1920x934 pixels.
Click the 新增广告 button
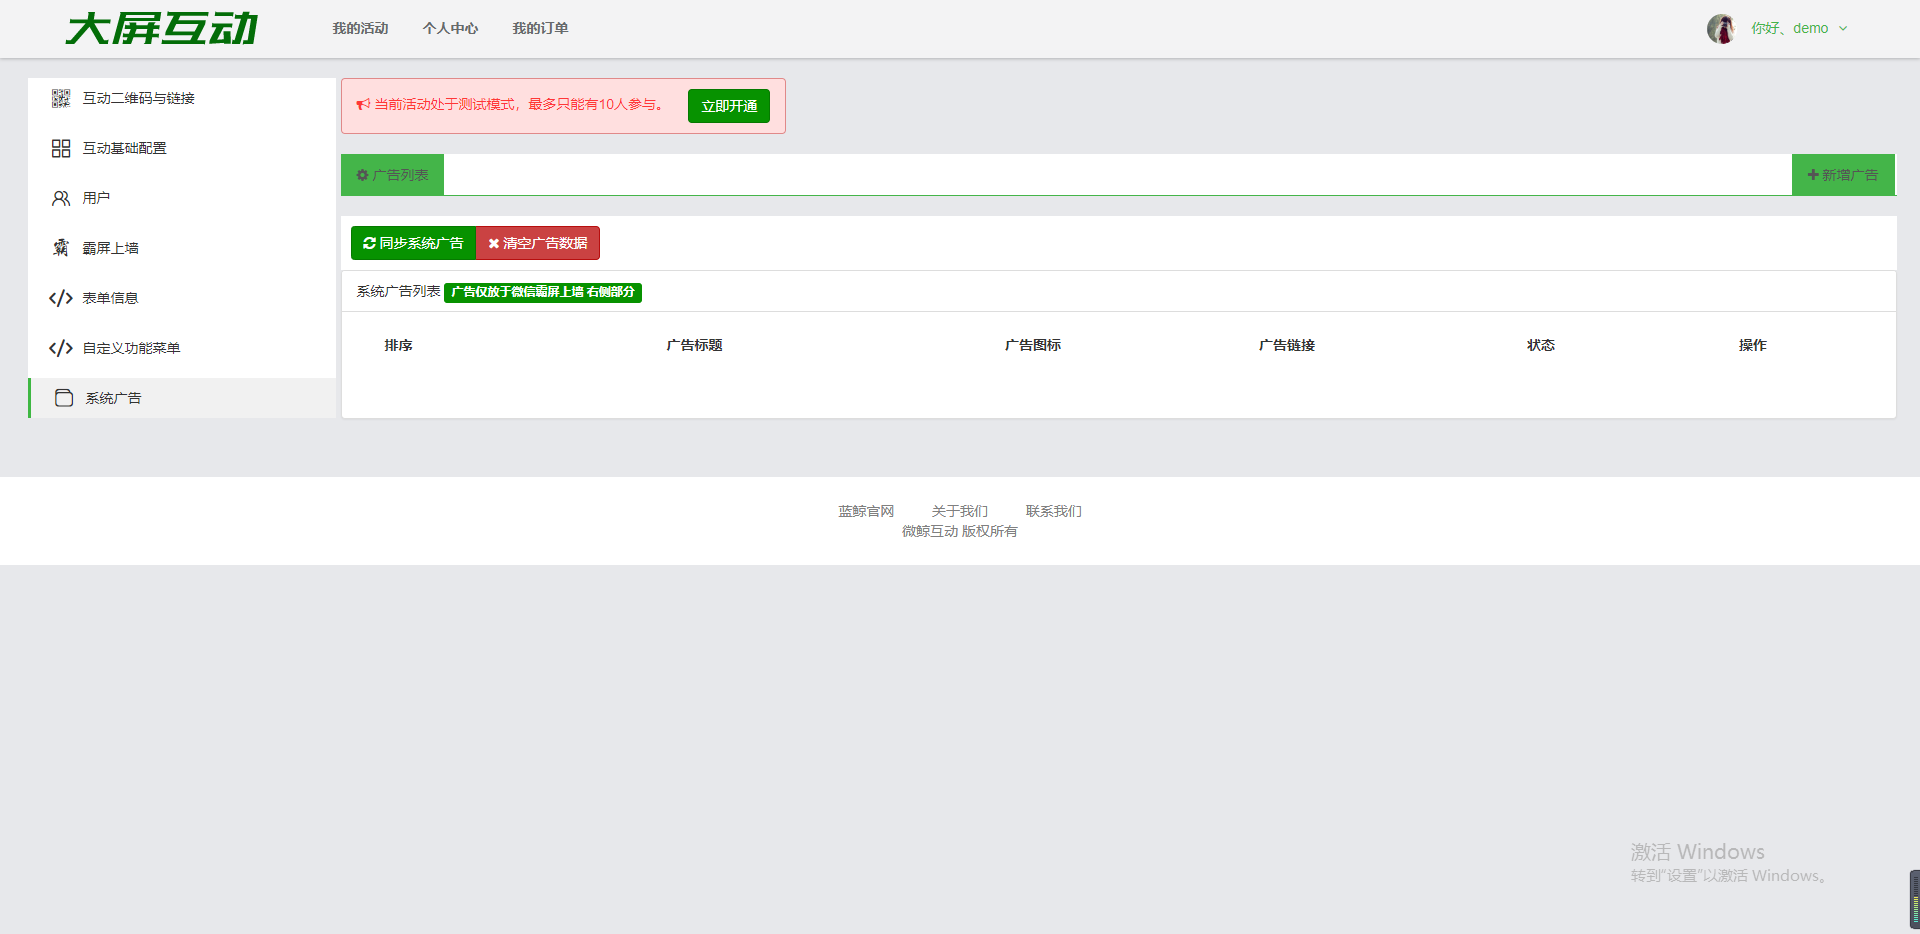click(1842, 175)
